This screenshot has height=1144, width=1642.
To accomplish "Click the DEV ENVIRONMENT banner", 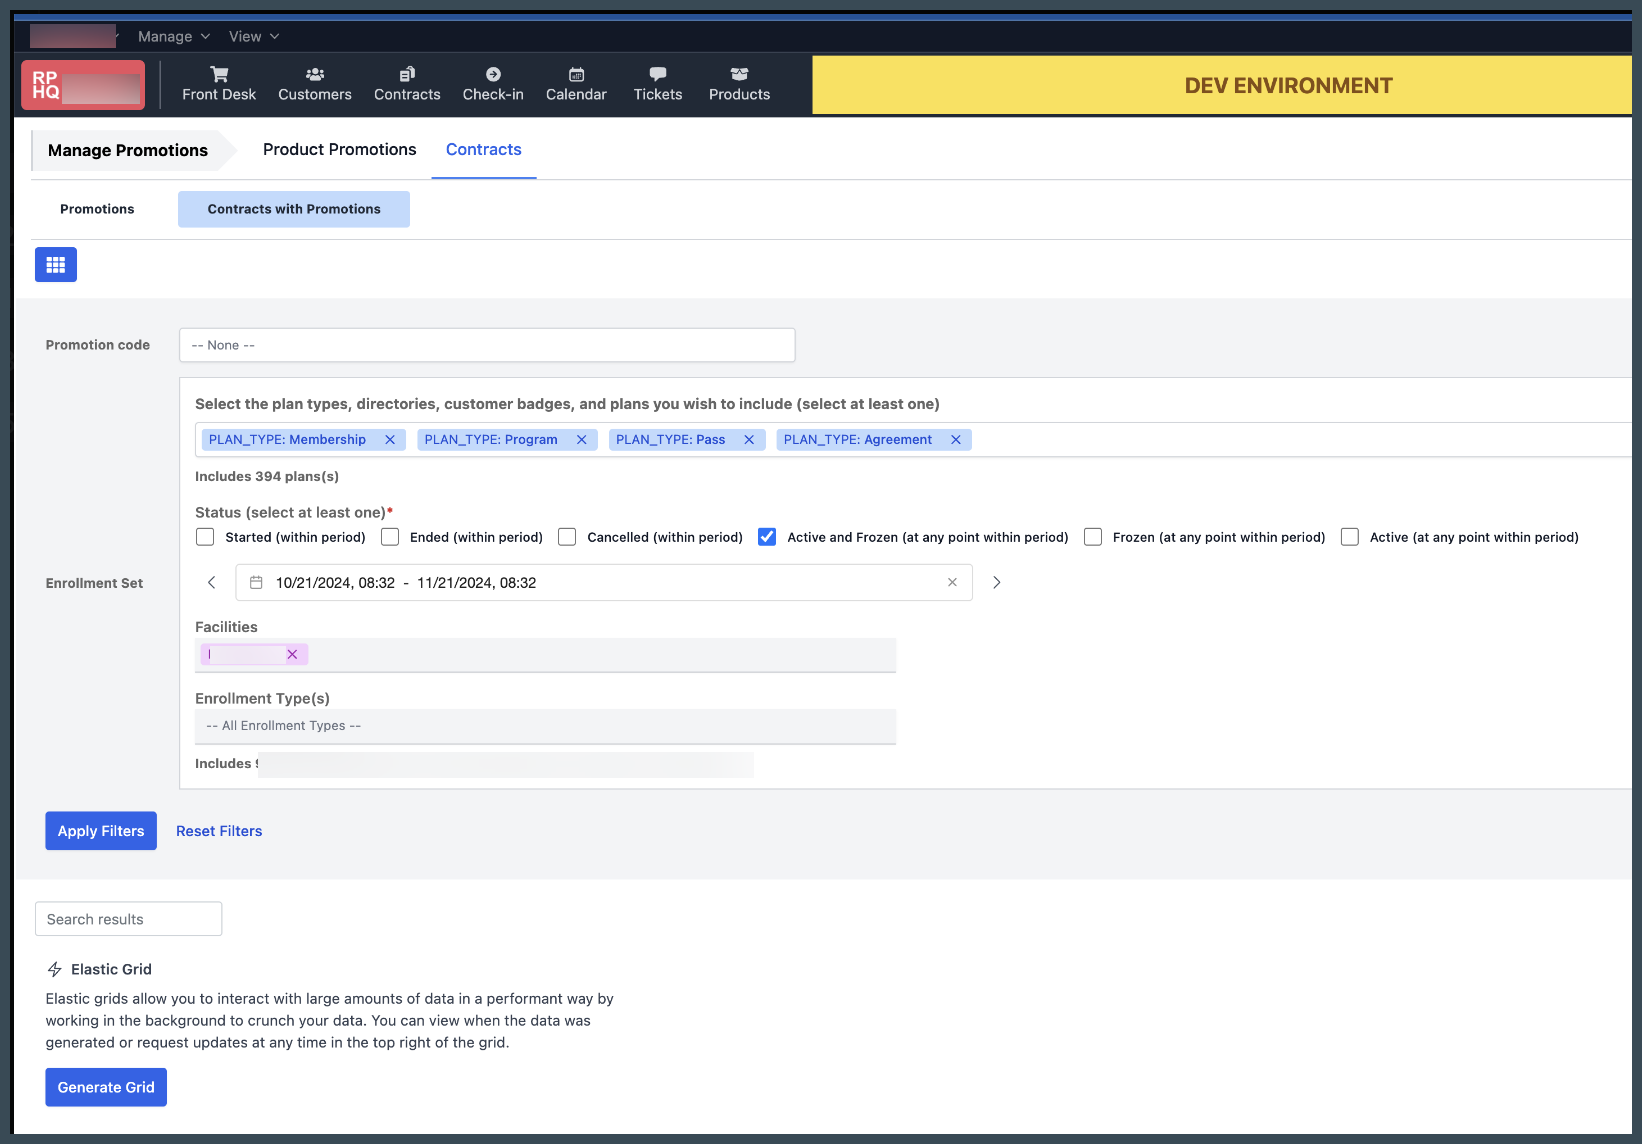I will 1222,85.
